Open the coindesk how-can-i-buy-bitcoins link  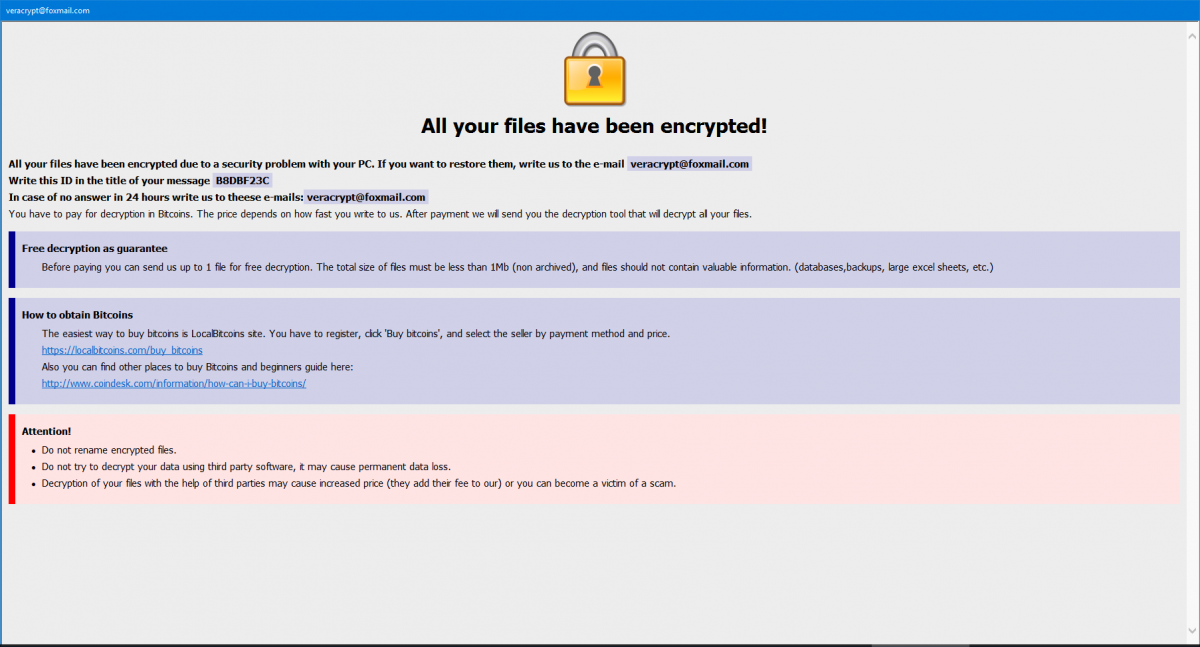click(x=173, y=383)
